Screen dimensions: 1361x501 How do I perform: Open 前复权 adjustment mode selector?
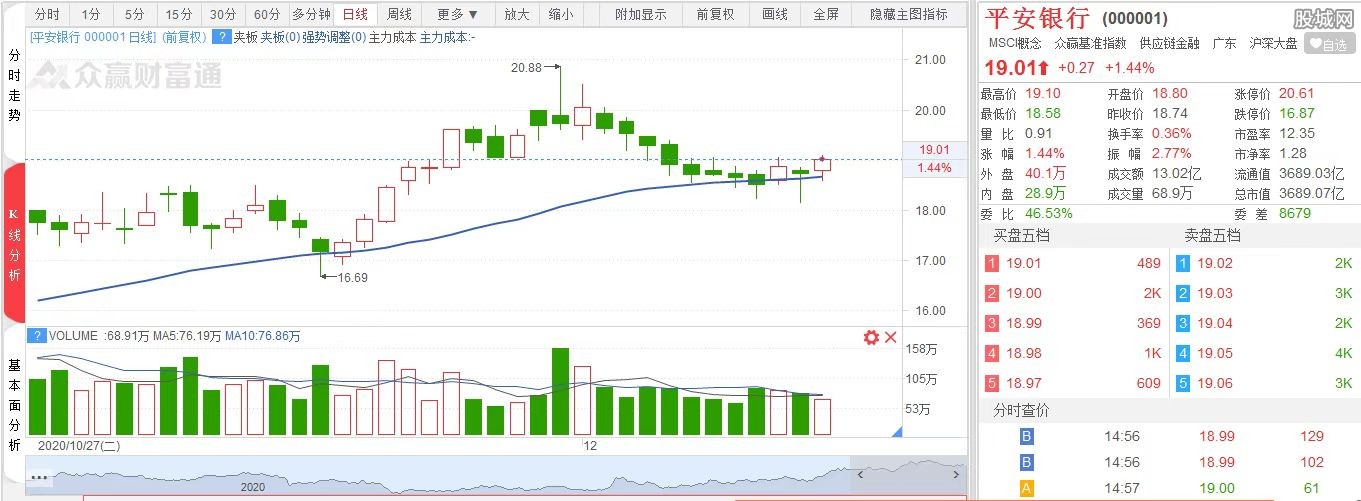click(x=715, y=14)
